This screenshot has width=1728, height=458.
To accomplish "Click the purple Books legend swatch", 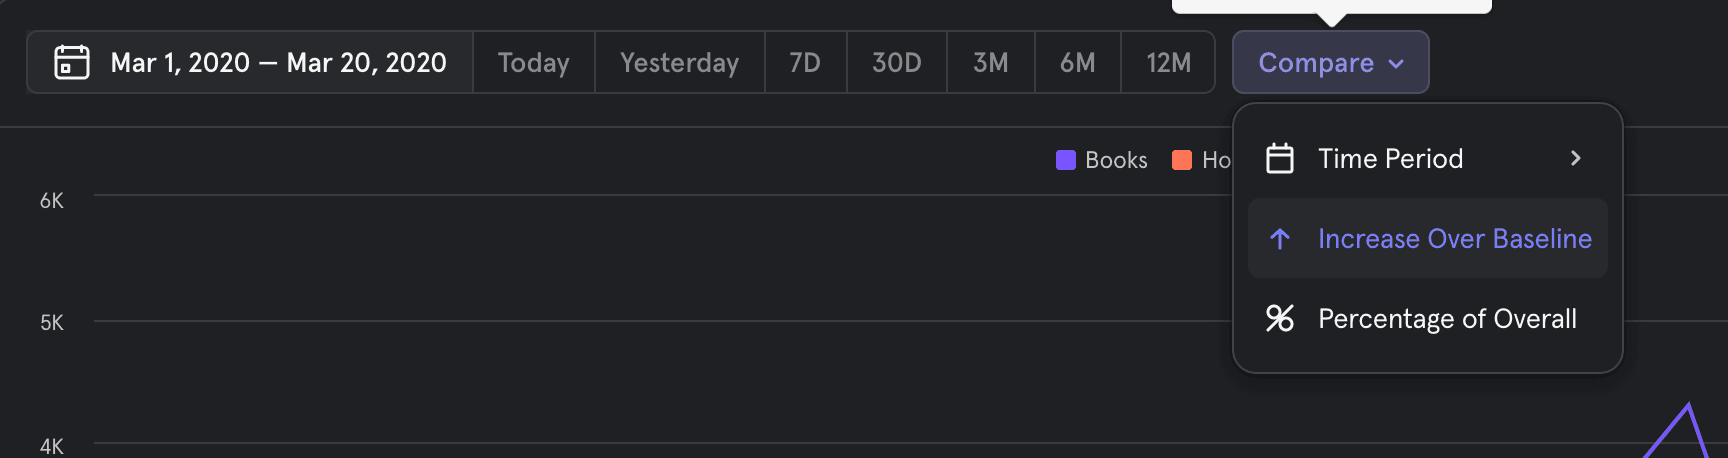I will pos(1066,160).
